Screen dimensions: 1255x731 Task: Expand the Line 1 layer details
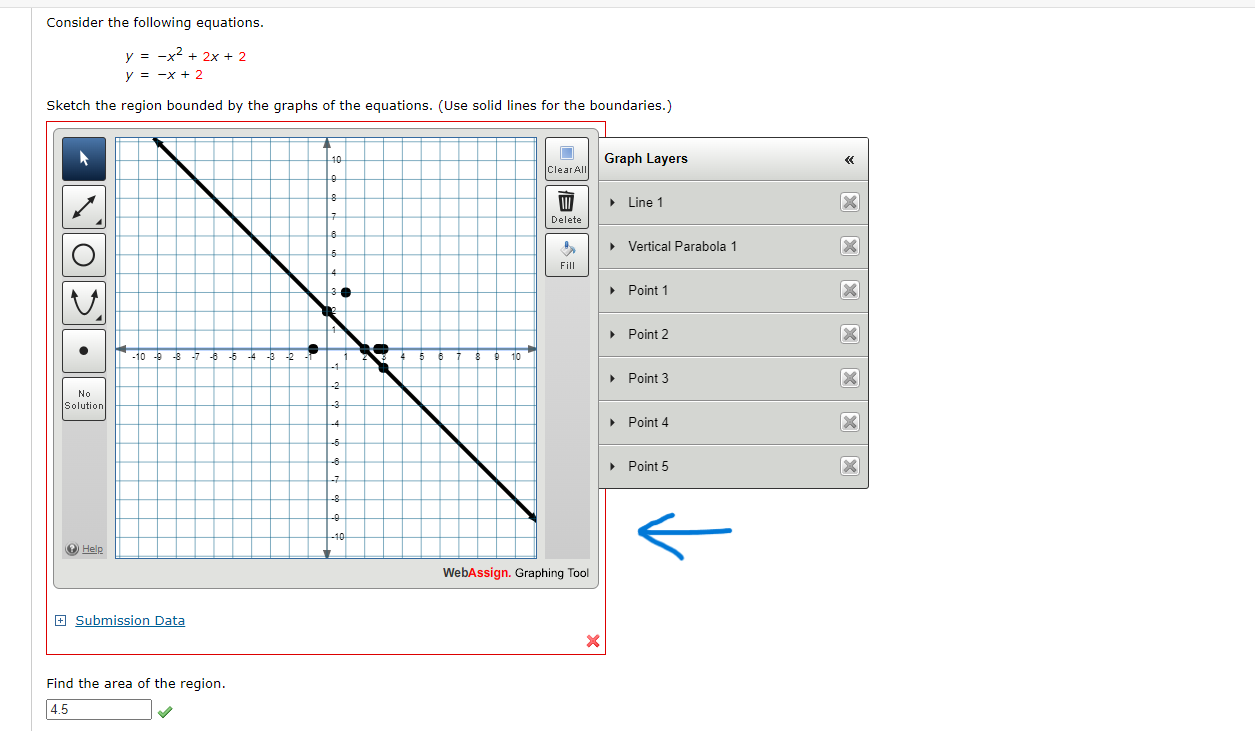611,202
